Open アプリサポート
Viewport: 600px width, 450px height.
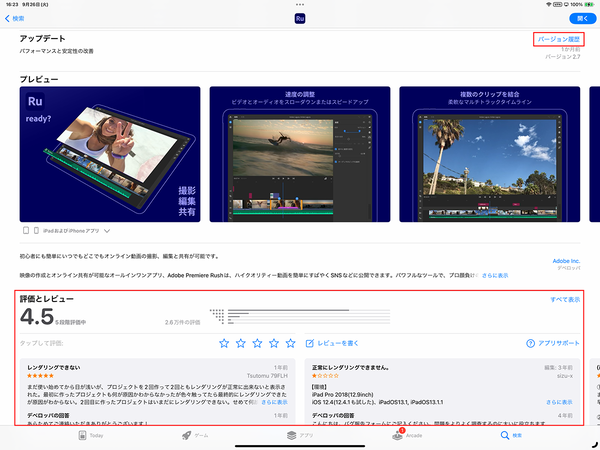(553, 343)
